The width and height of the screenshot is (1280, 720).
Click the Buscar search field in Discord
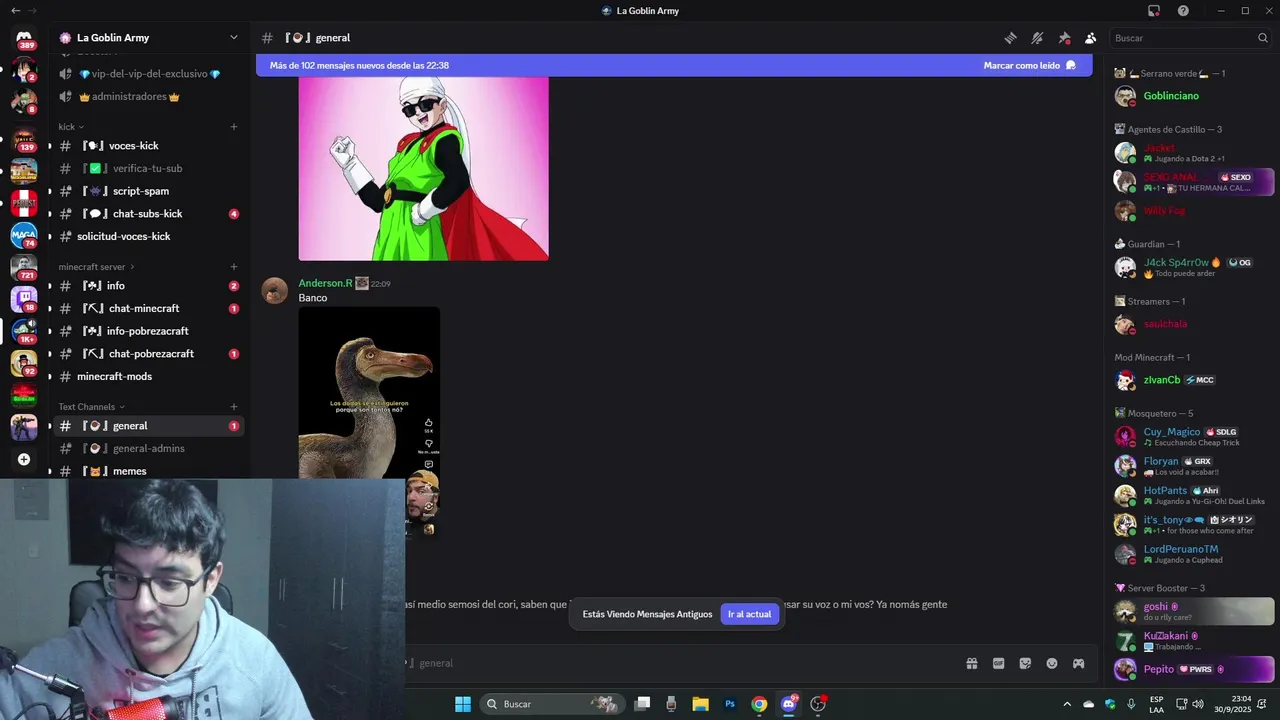coord(1190,38)
